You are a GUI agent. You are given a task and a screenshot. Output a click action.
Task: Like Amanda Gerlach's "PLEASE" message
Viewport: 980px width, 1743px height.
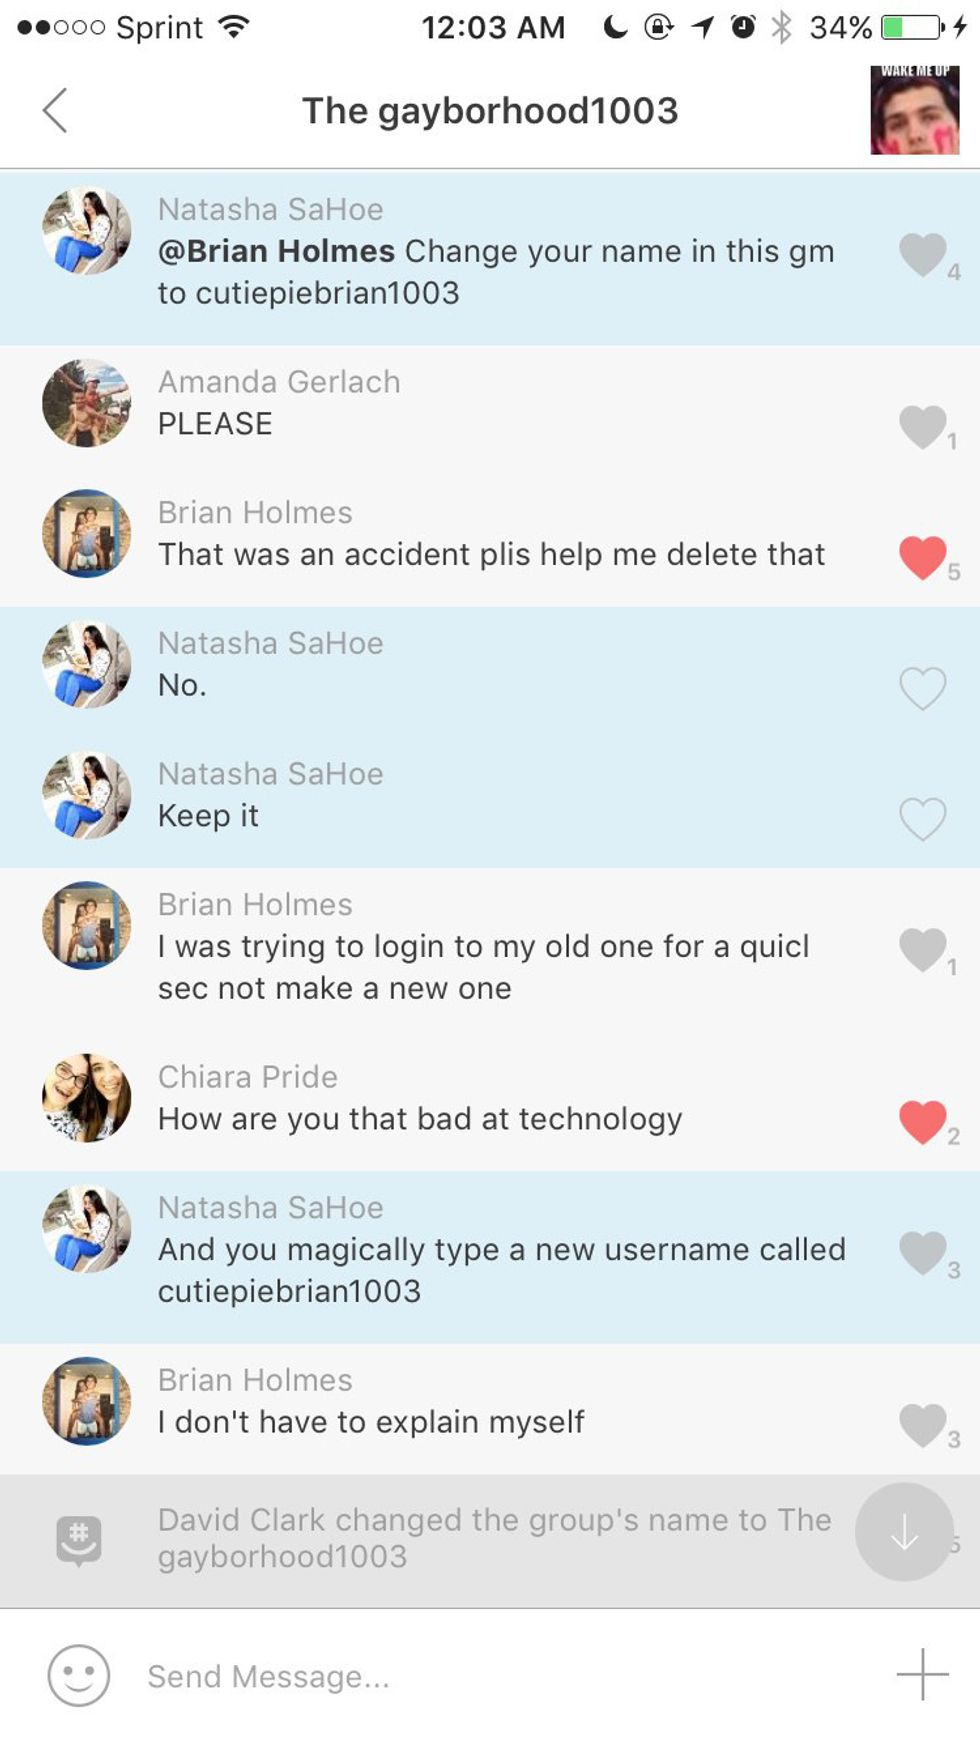coord(922,427)
